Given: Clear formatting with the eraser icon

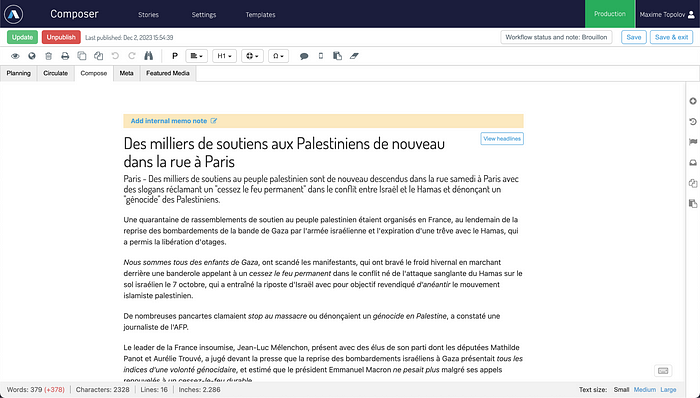Looking at the screenshot, I should [x=354, y=56].
